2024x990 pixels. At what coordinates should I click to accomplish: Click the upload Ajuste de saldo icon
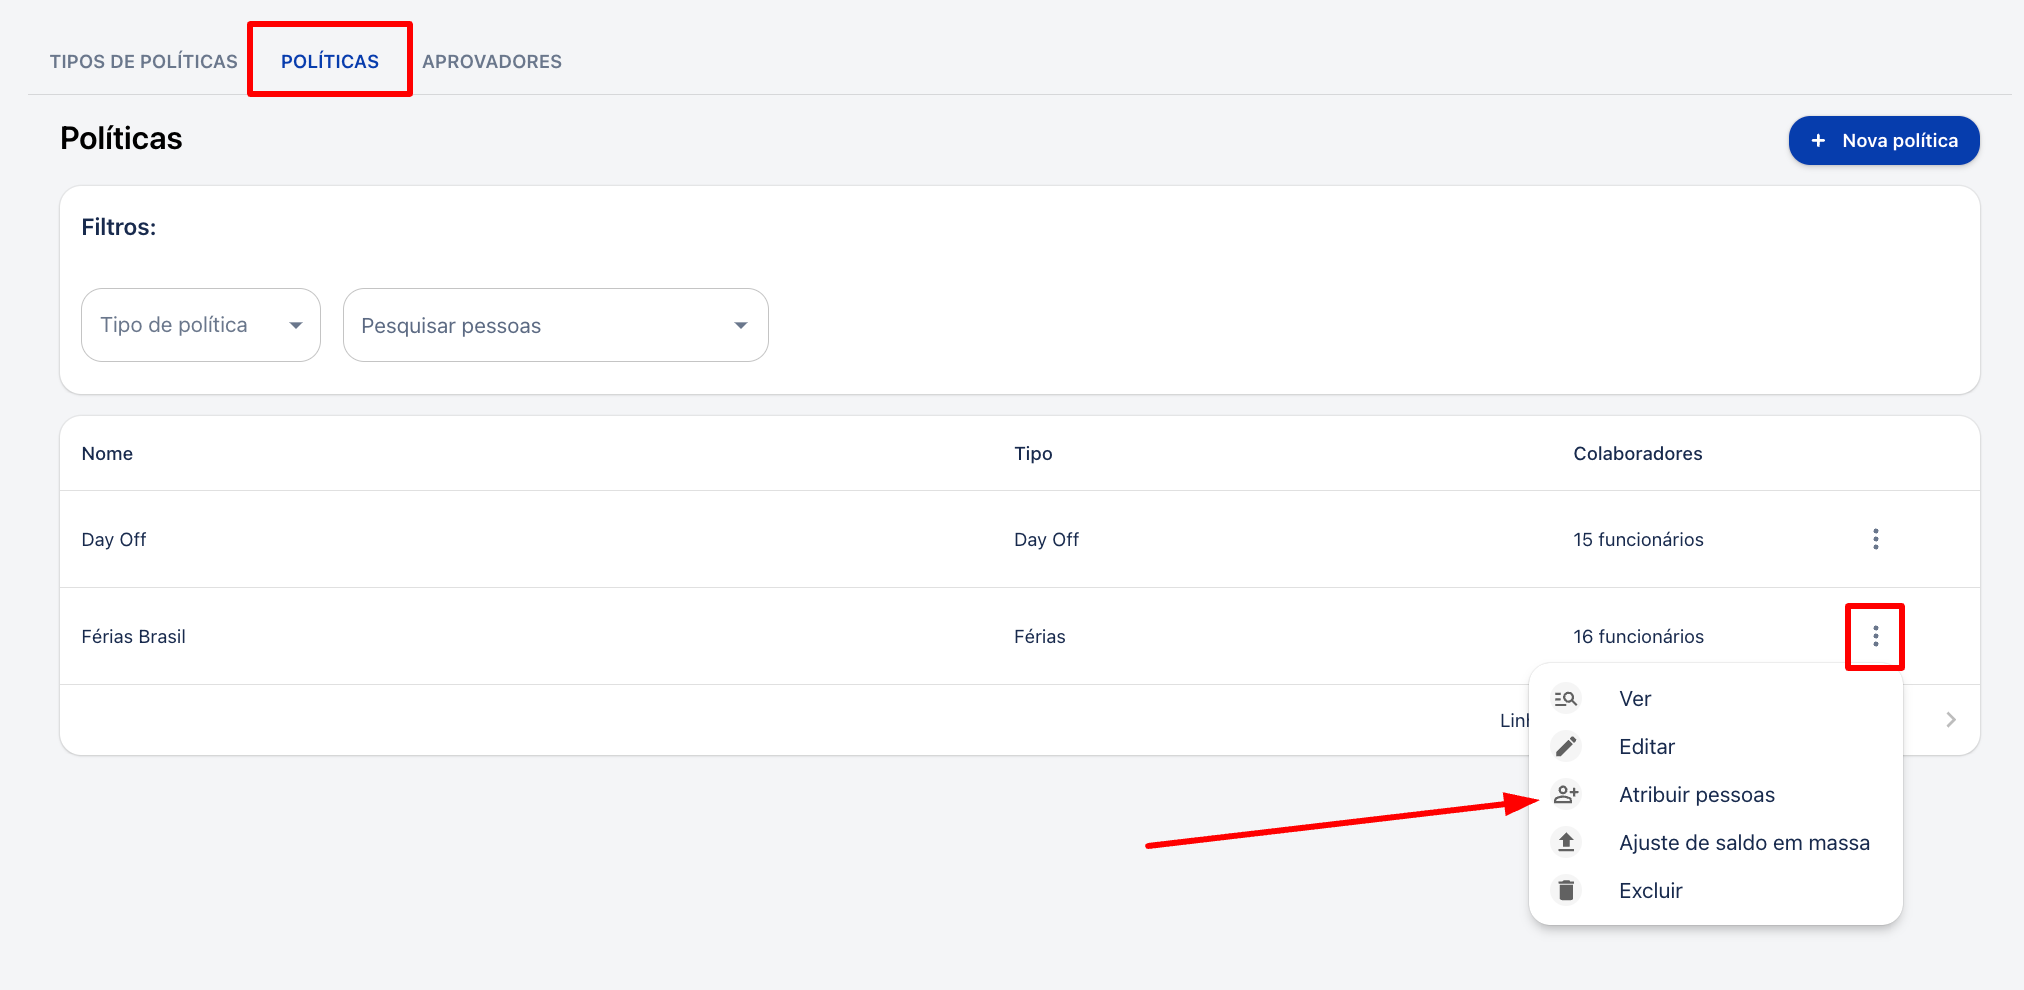tap(1566, 843)
